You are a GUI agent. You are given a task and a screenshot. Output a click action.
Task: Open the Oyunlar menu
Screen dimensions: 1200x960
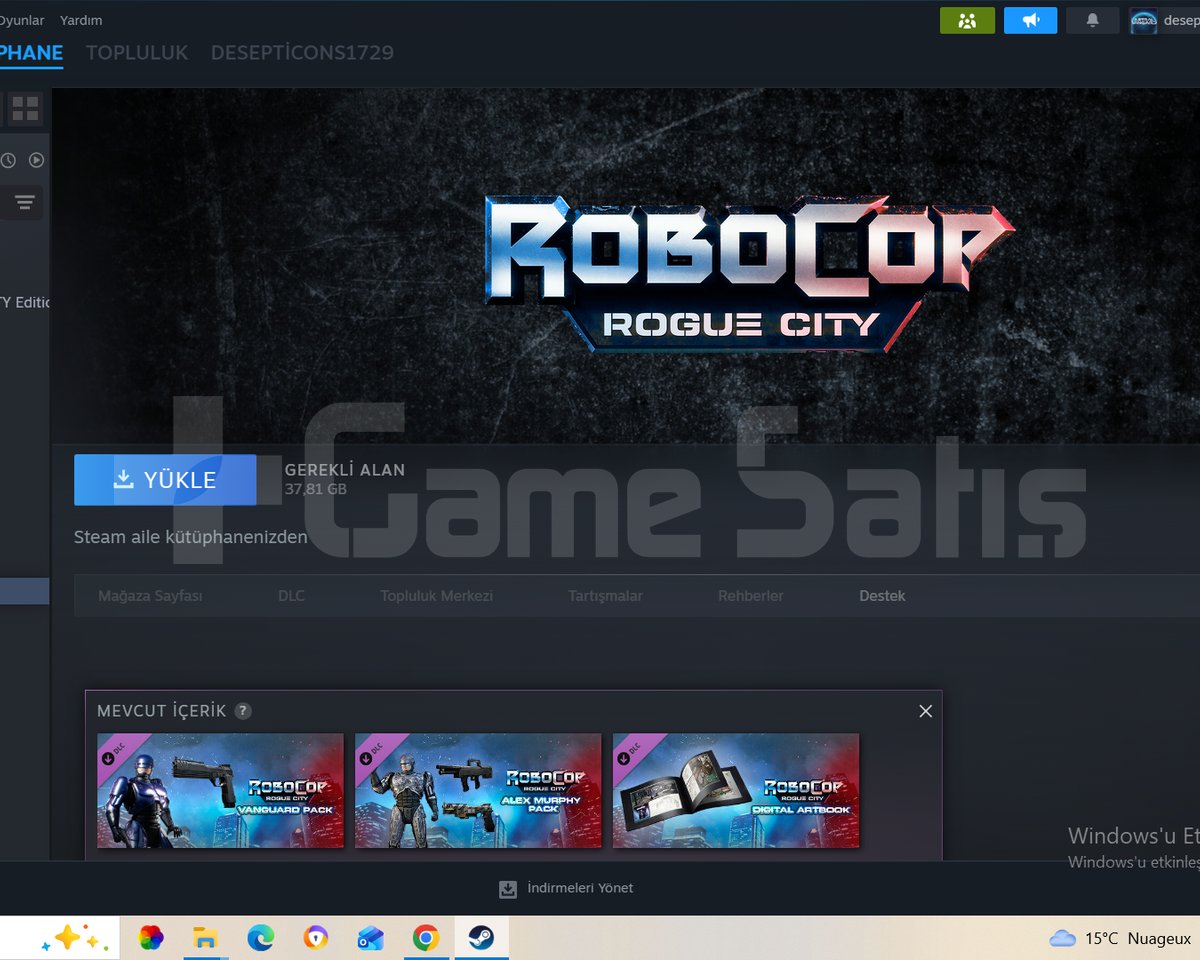pyautogui.click(x=21, y=20)
